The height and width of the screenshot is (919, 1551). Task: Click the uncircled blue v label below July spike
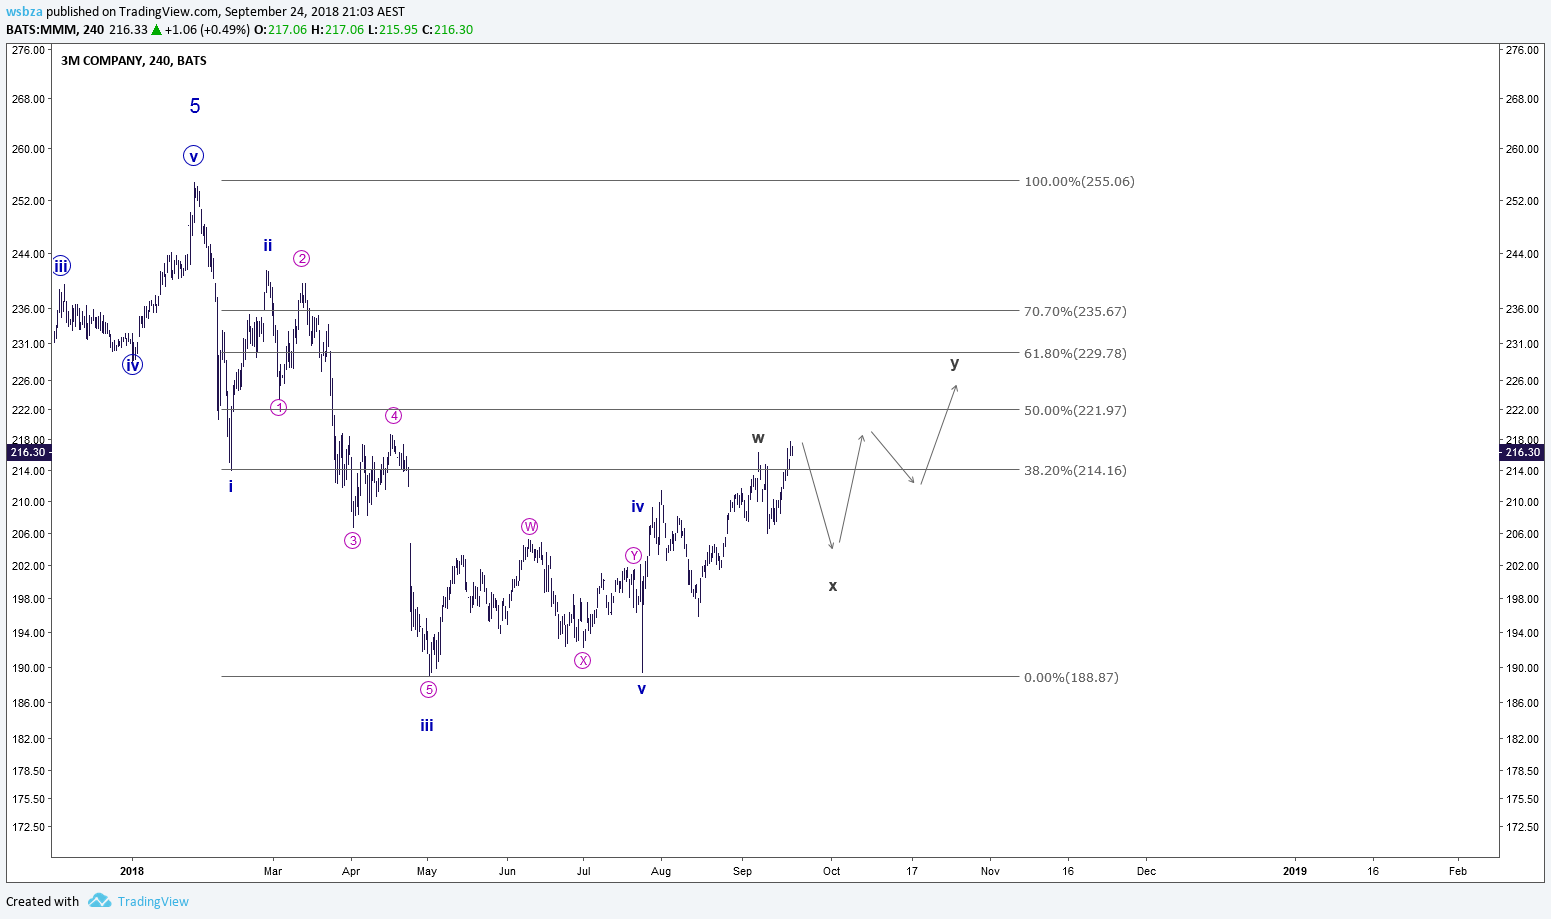tap(642, 689)
